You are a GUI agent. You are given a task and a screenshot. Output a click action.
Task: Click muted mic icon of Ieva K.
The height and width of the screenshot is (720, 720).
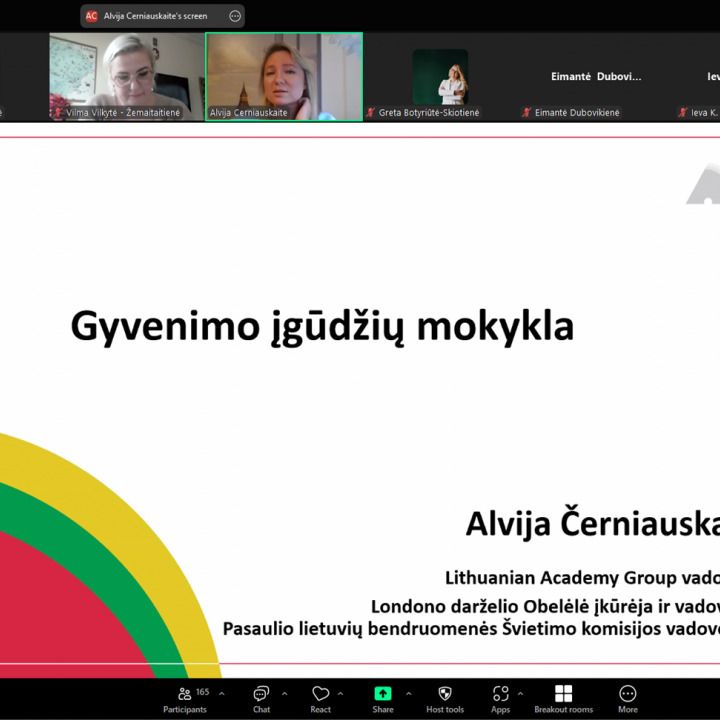click(683, 112)
